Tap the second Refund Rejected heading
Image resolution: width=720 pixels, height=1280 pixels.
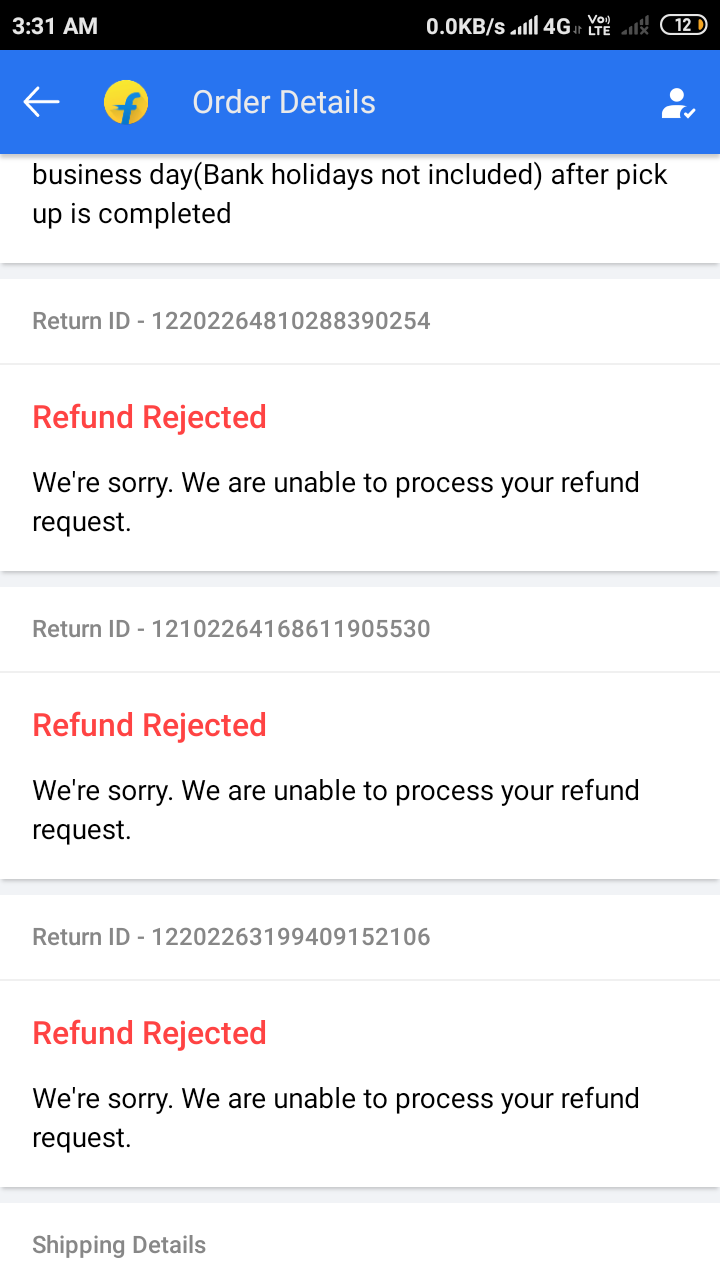pyautogui.click(x=150, y=725)
